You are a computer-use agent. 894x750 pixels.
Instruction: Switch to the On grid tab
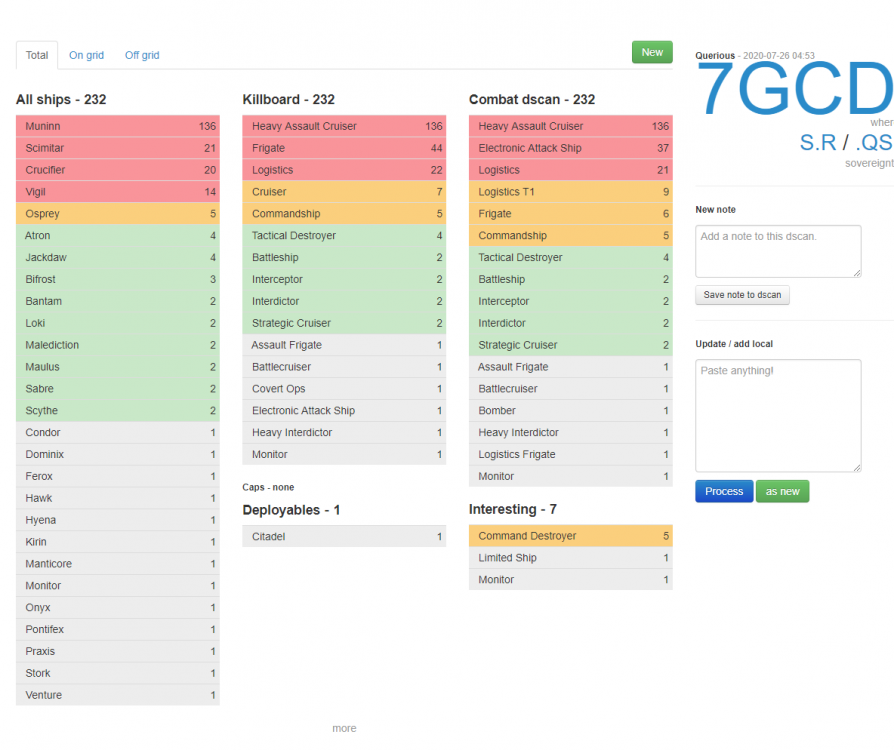[86, 55]
